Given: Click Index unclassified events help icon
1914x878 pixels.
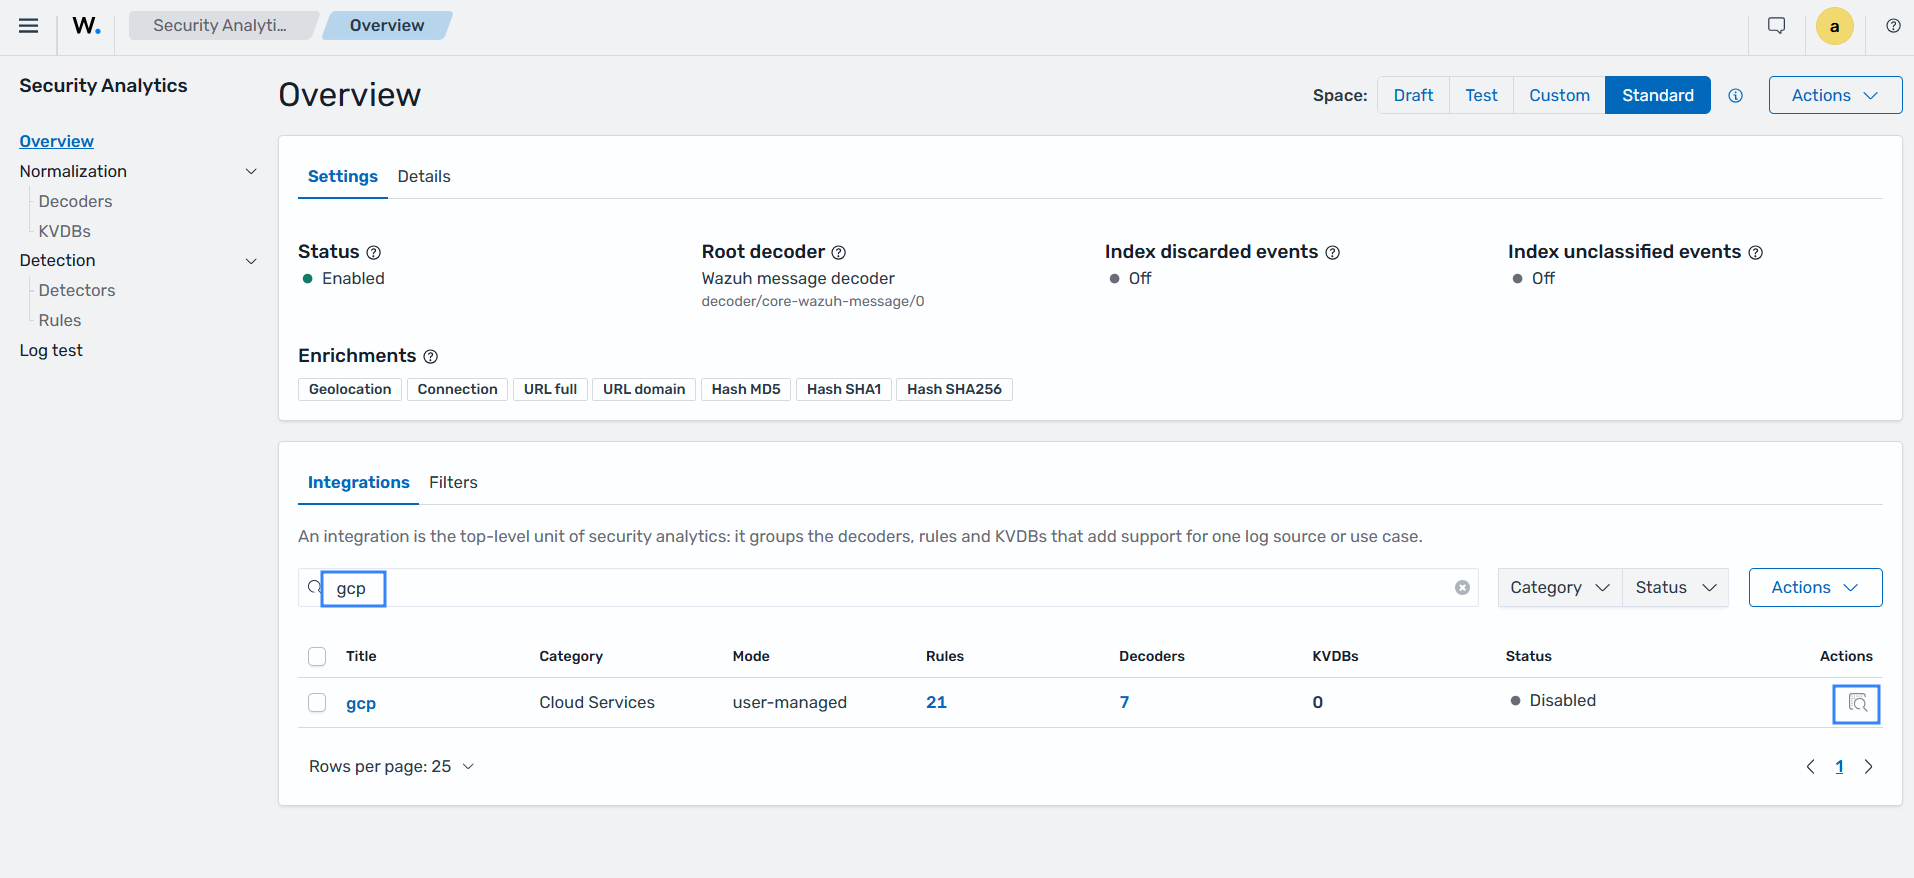Looking at the screenshot, I should tap(1756, 253).
